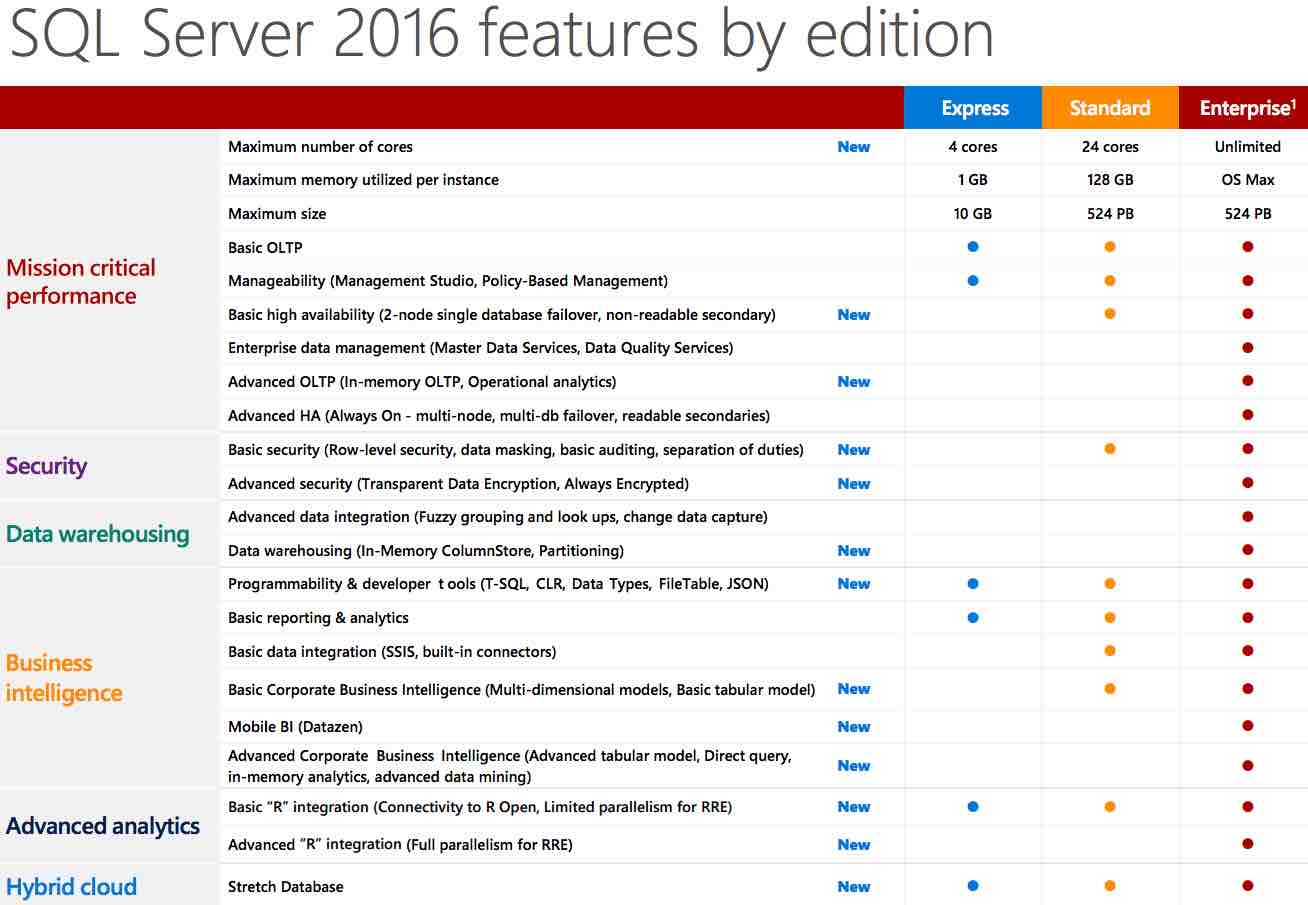The width and height of the screenshot is (1308, 905).
Task: Click the 128 GB memory cell
Action: click(1110, 180)
